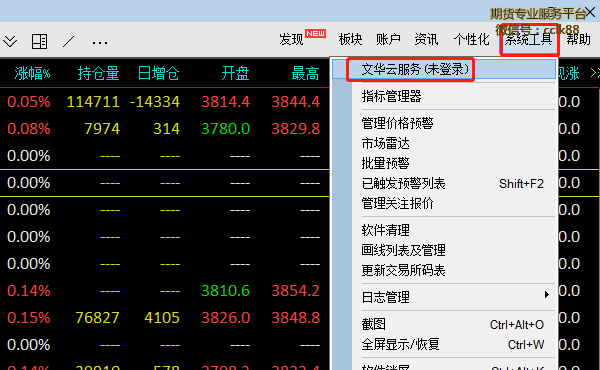Click the -14334 daily change cell

coord(155,102)
